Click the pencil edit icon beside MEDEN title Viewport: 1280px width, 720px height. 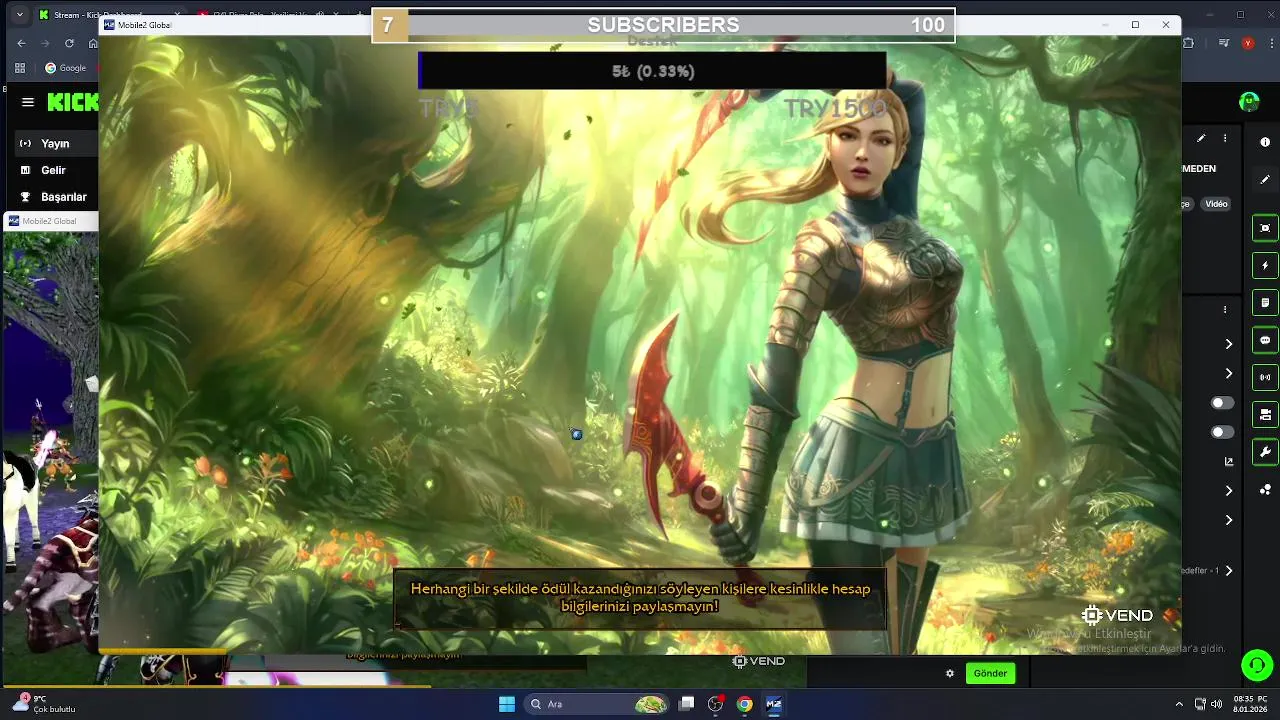coord(1201,138)
